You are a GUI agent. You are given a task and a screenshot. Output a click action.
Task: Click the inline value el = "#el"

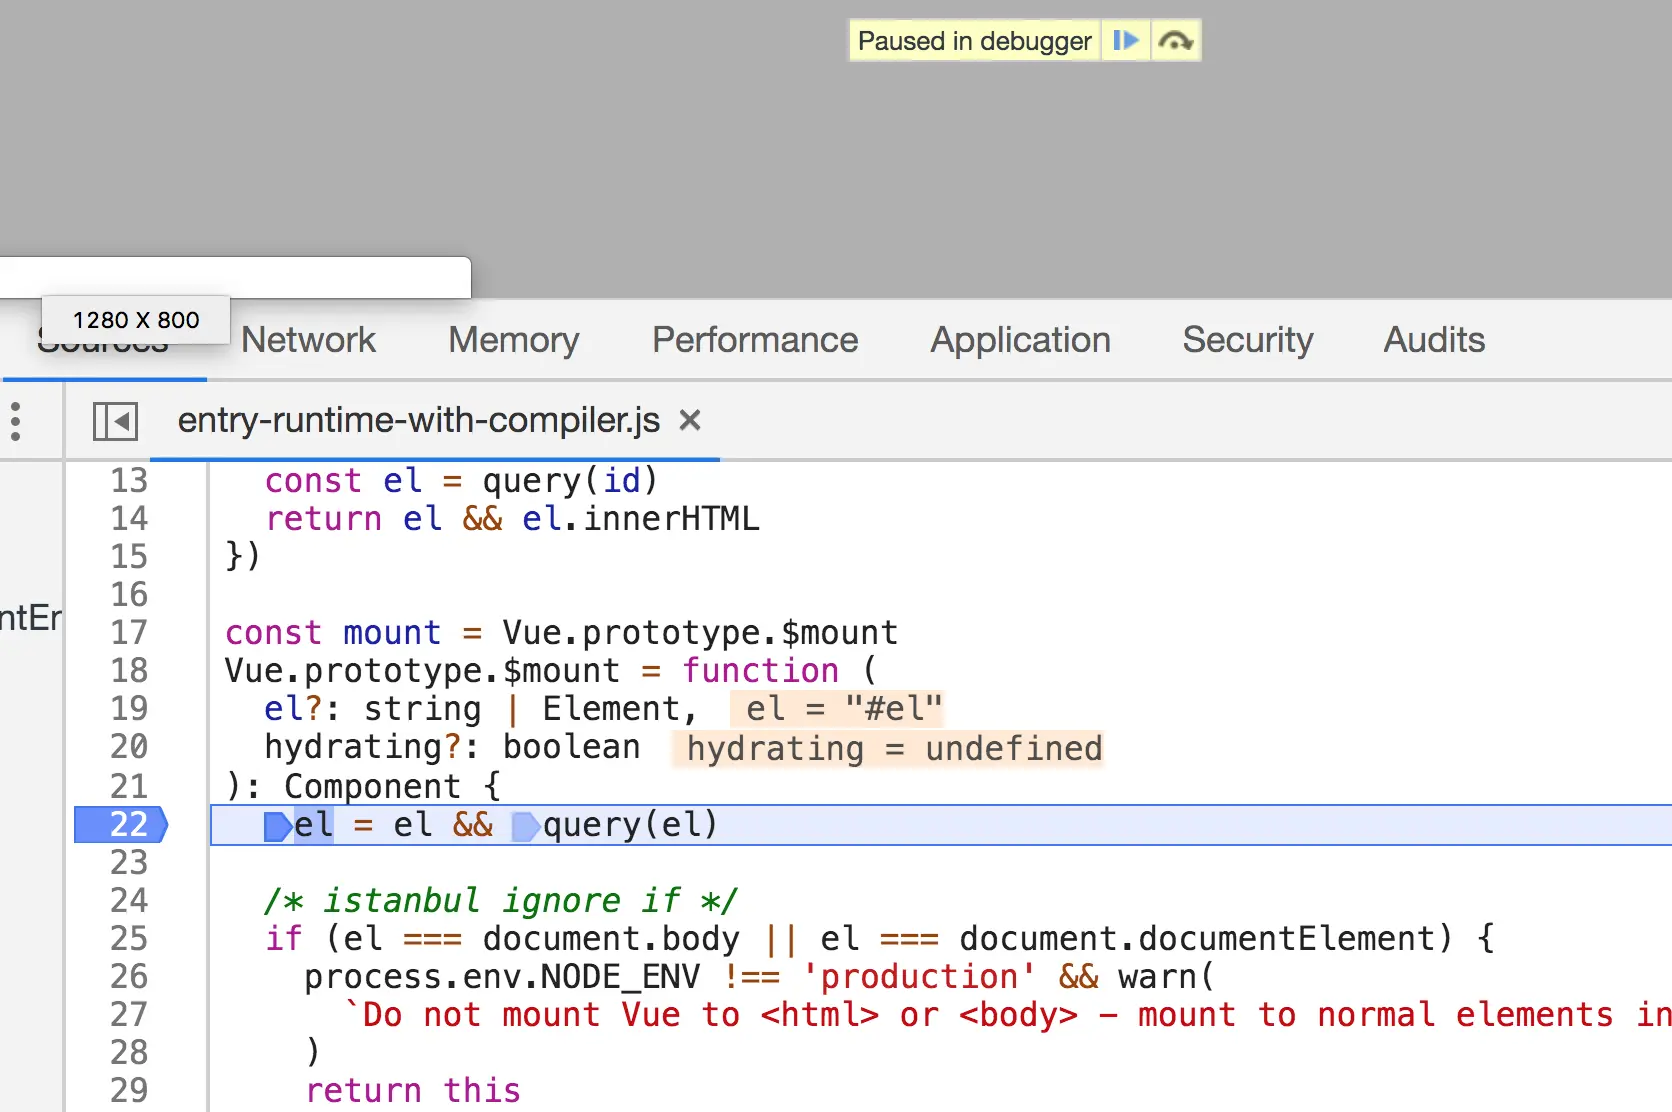pos(837,709)
